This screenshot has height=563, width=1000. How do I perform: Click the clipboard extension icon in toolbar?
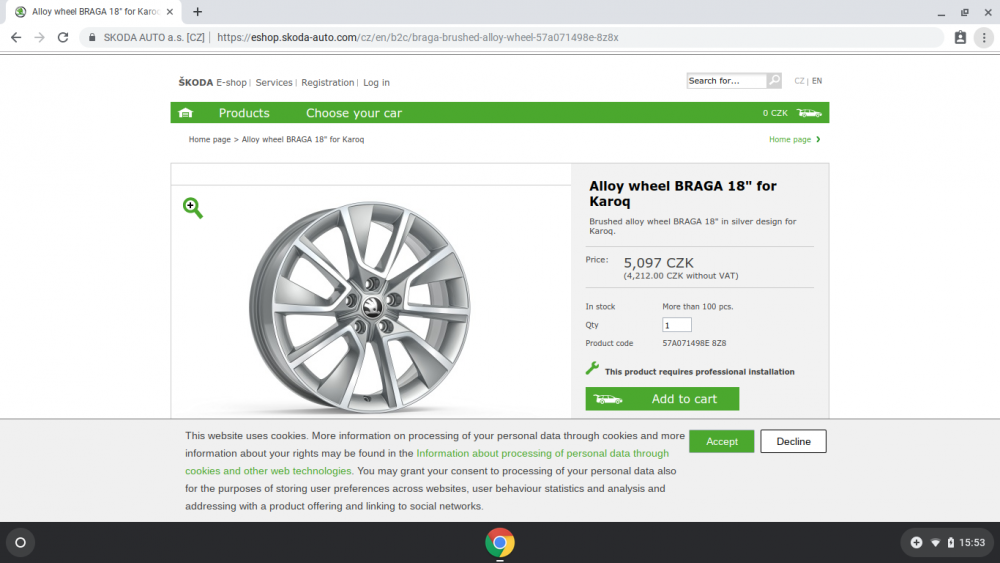960,38
